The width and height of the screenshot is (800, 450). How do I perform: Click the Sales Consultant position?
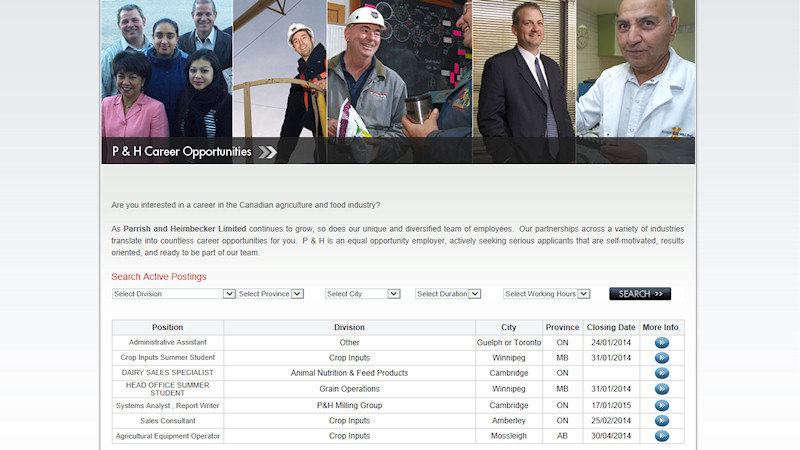pos(167,421)
